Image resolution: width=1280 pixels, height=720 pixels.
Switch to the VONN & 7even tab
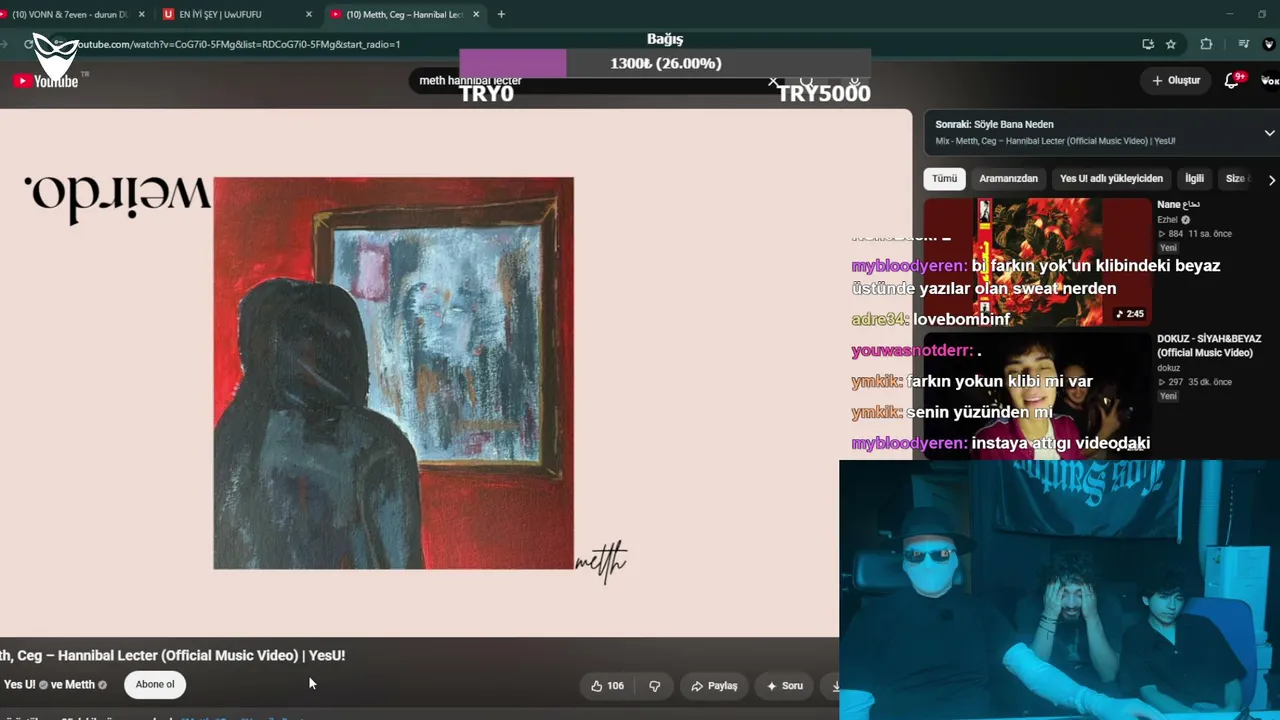70,14
